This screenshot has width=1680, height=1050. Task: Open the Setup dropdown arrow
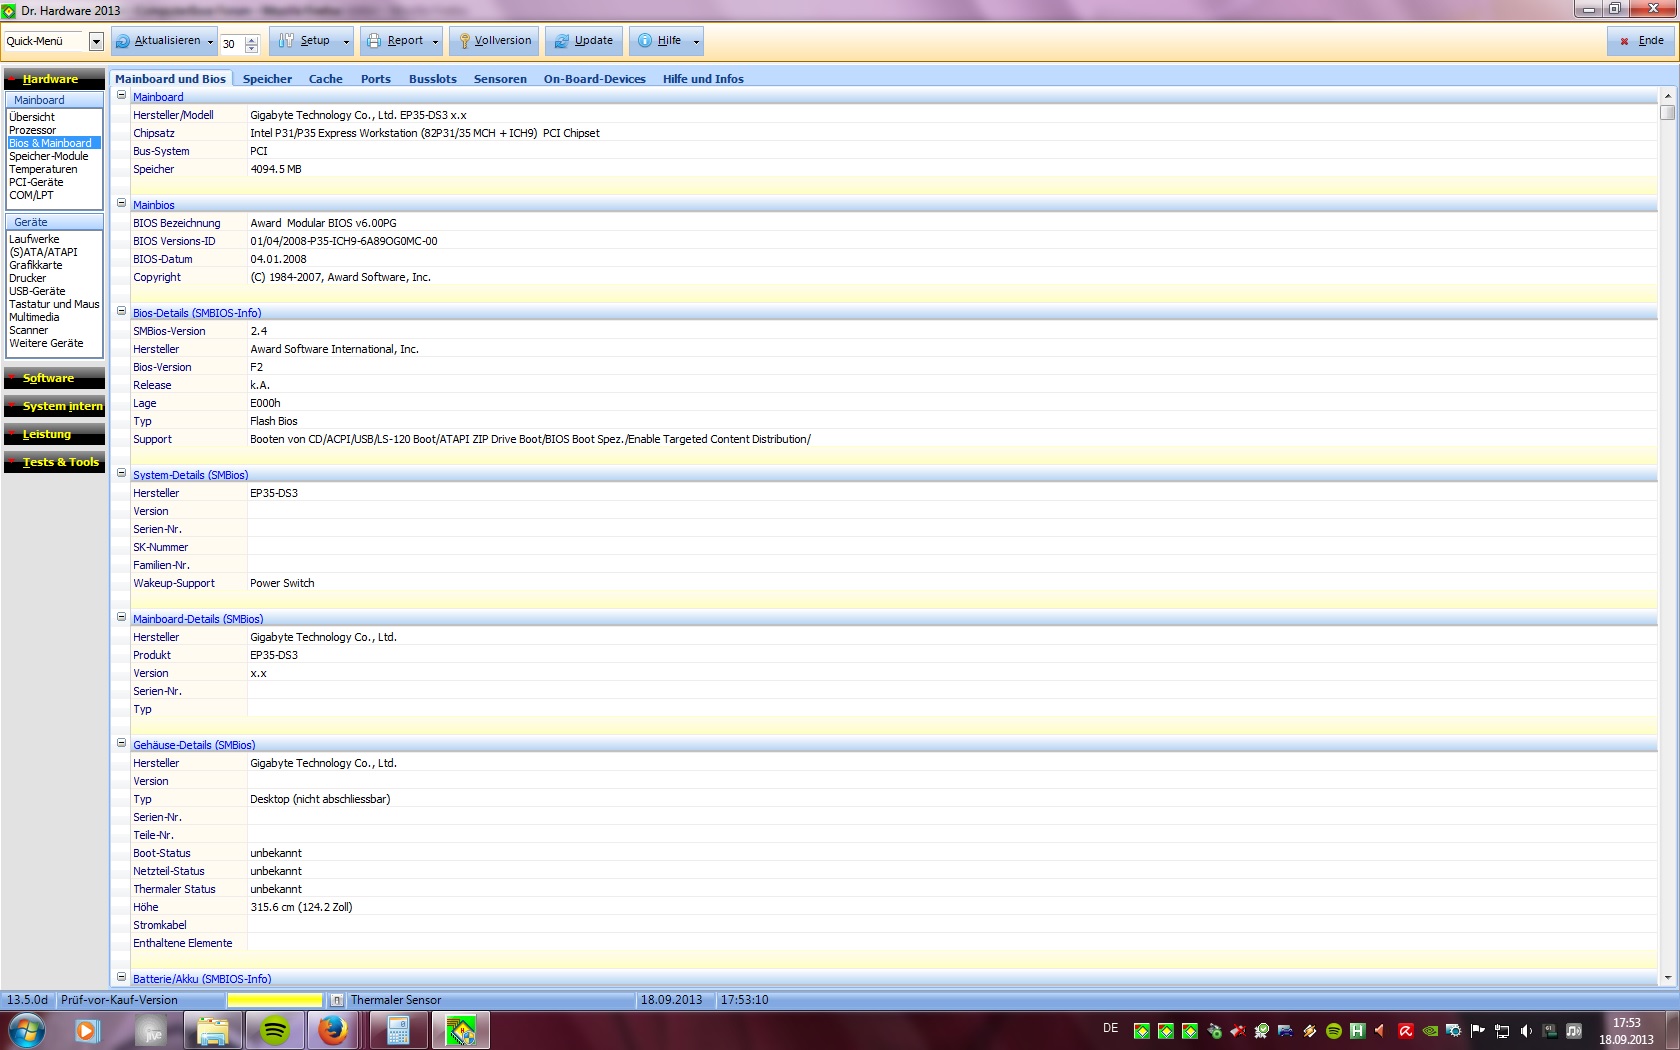(x=347, y=42)
